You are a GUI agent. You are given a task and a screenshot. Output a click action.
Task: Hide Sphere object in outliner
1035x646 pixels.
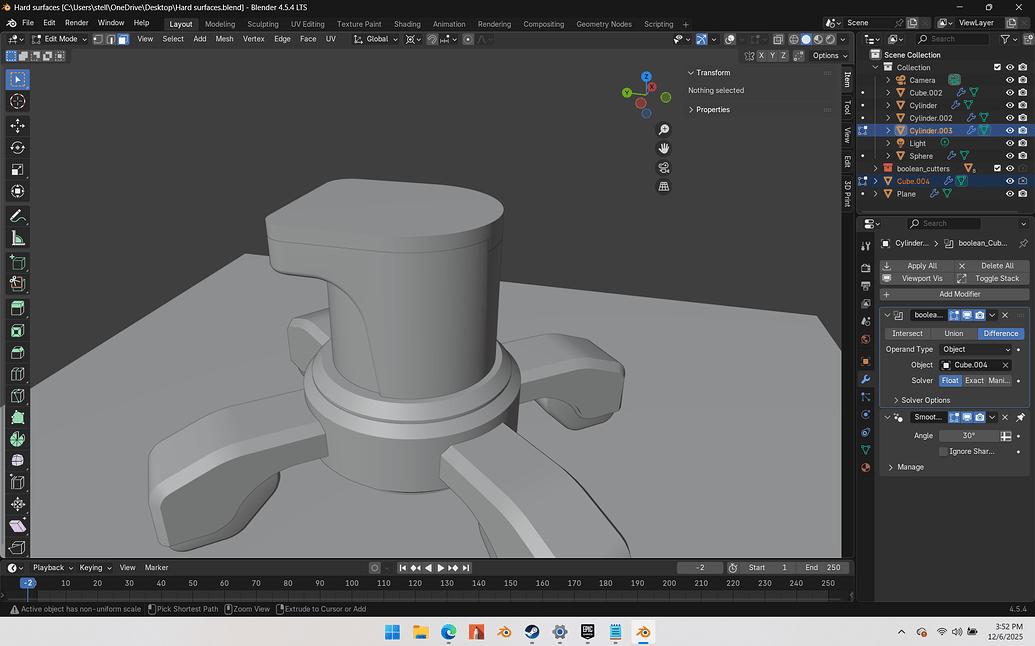(1009, 156)
